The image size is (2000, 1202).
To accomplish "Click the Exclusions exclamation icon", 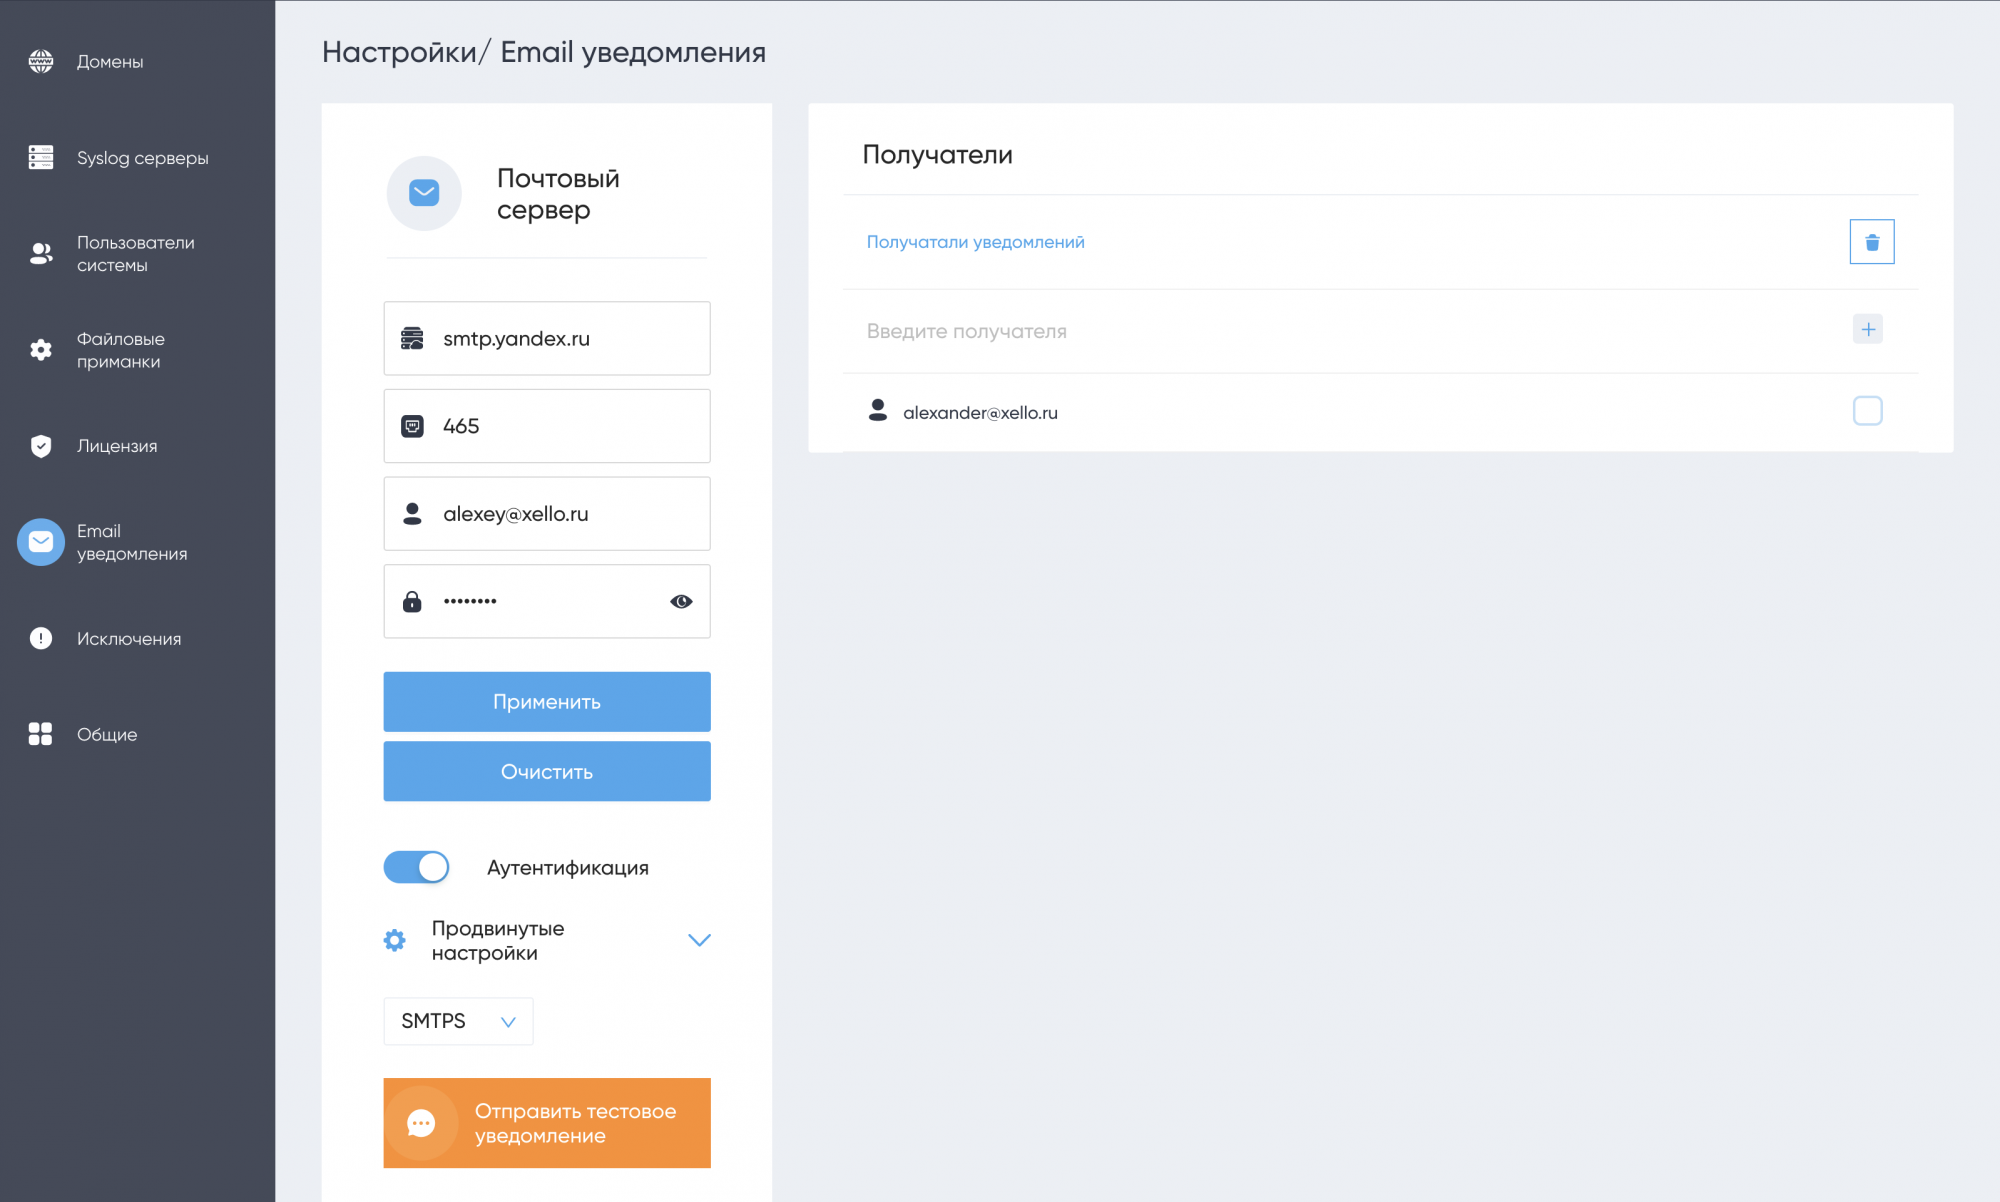I will point(41,638).
